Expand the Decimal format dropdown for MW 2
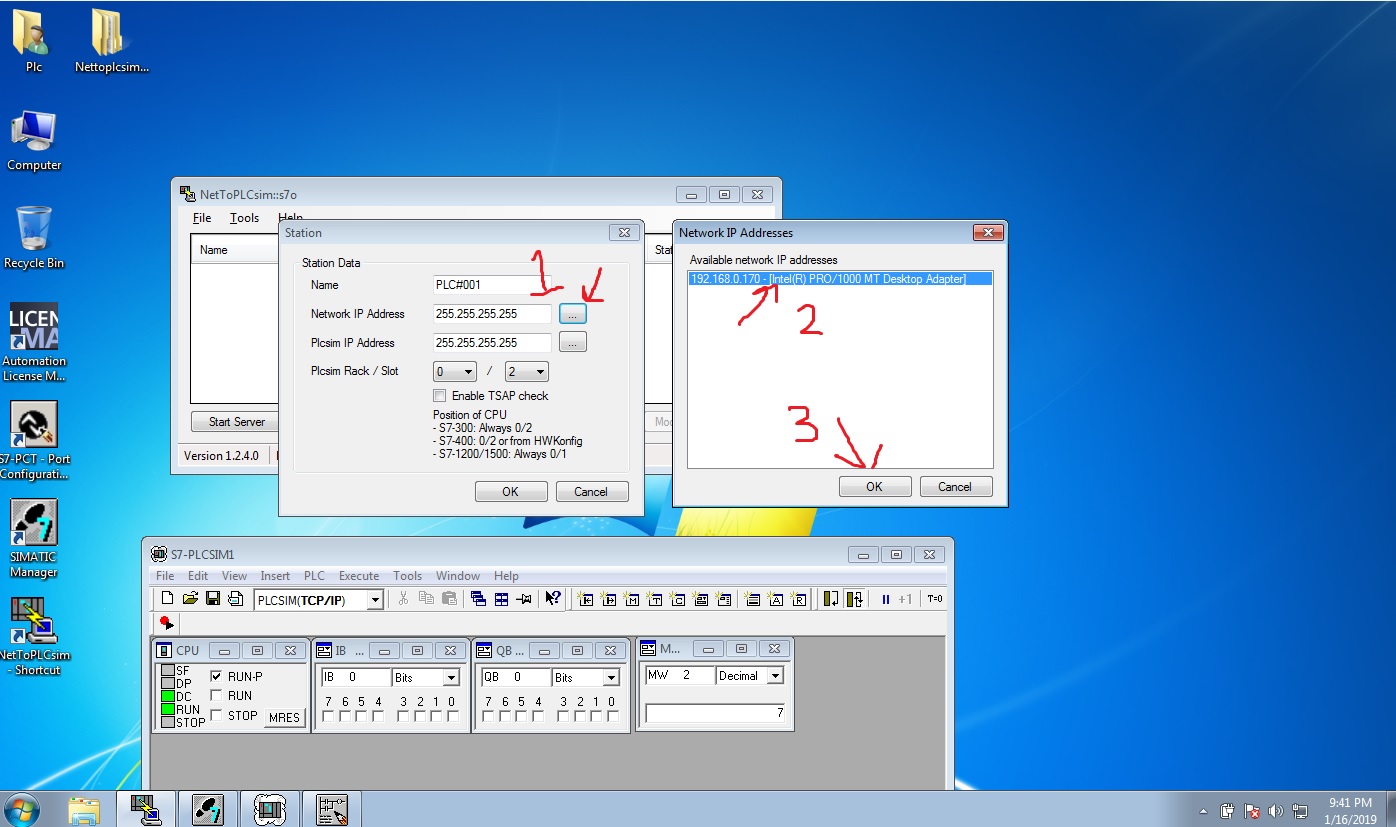The image size is (1396, 827). pos(775,676)
